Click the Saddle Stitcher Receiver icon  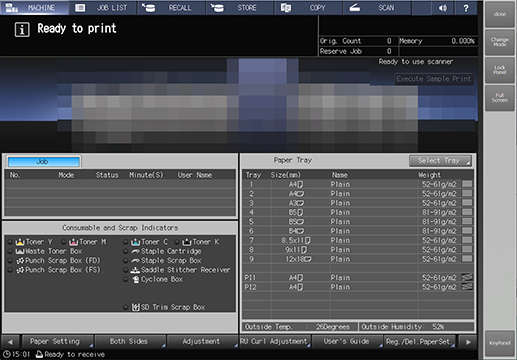click(135, 270)
